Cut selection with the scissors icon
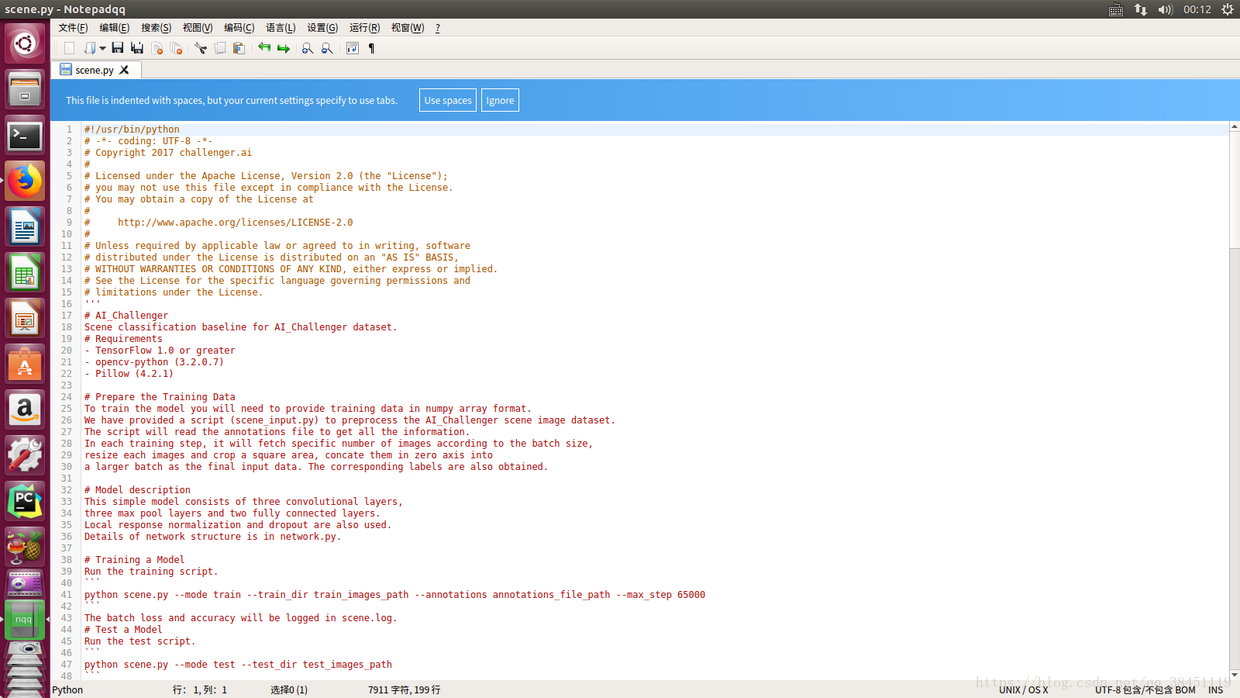The height and width of the screenshot is (698, 1240). pyautogui.click(x=200, y=48)
